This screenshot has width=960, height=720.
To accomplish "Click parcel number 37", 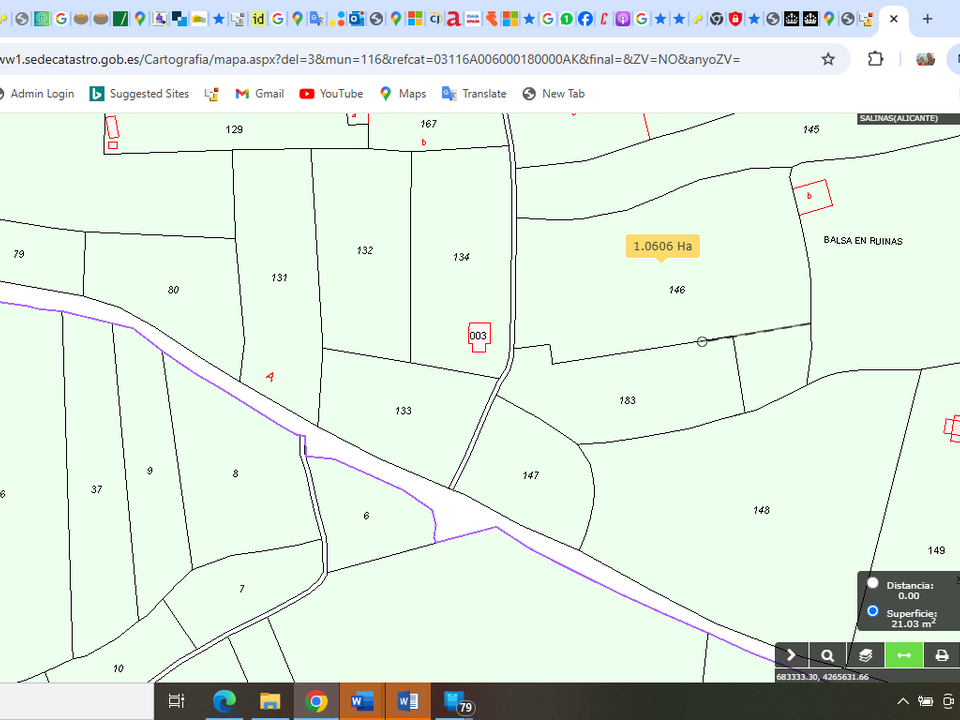I will click(x=96, y=489).
